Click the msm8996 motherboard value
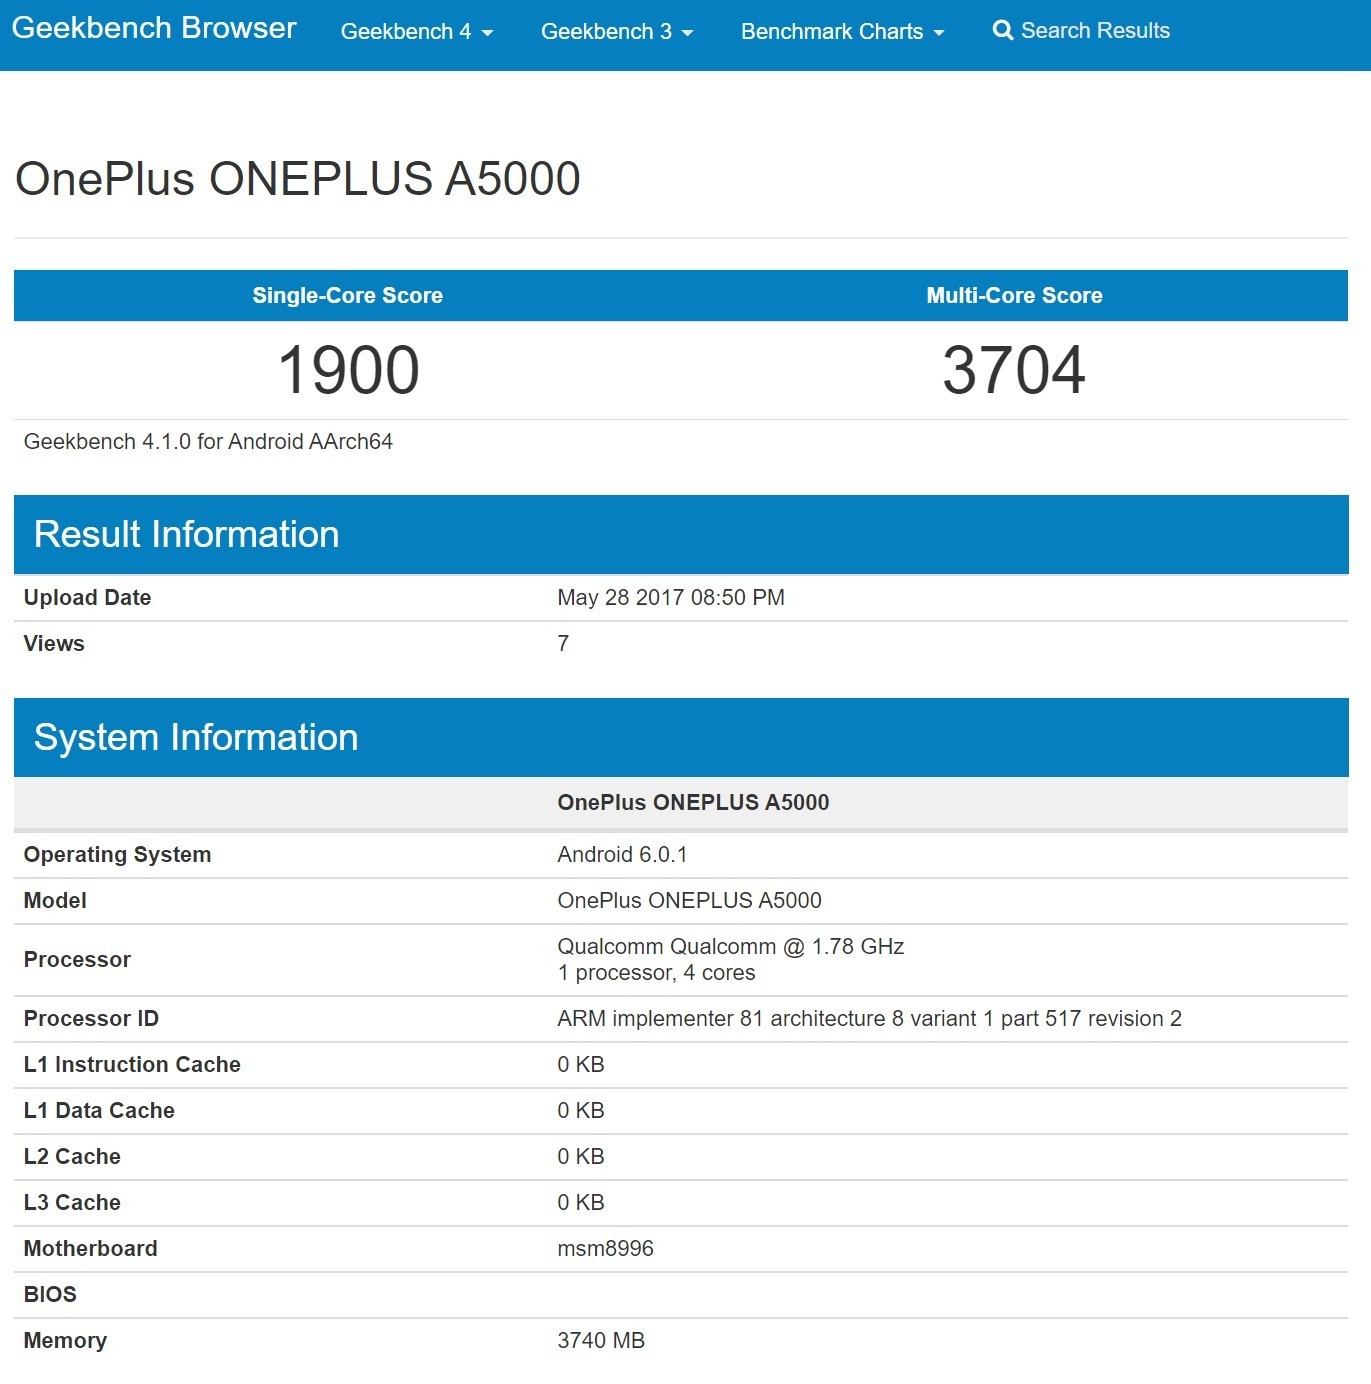The height and width of the screenshot is (1384, 1371). click(605, 1249)
